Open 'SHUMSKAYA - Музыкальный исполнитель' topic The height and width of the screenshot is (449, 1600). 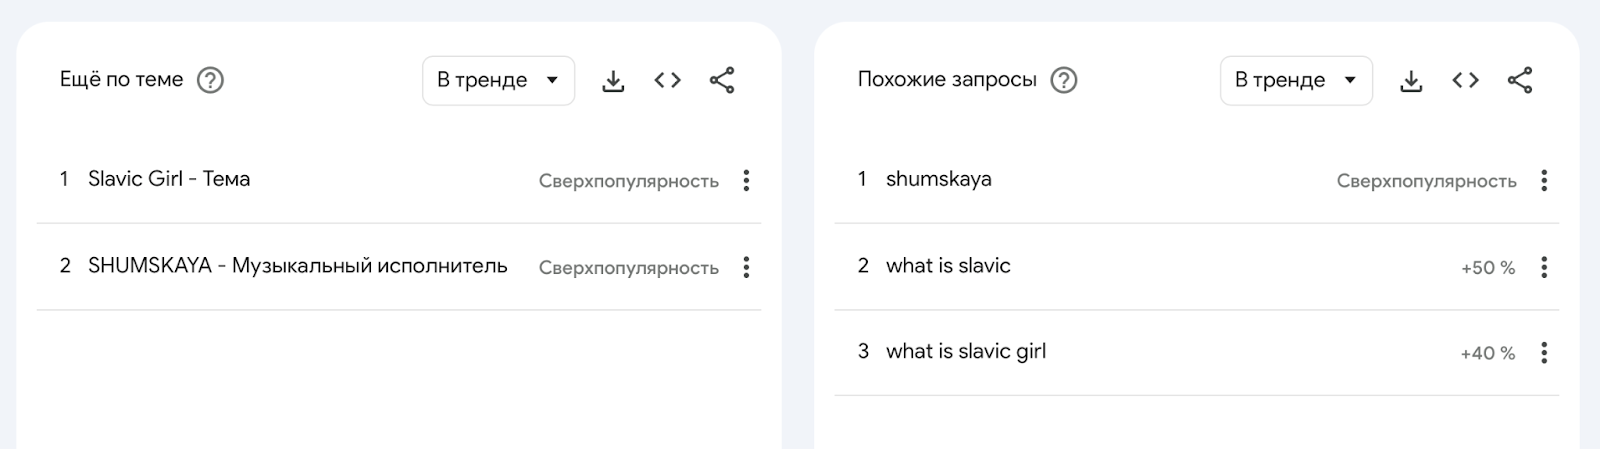click(297, 266)
